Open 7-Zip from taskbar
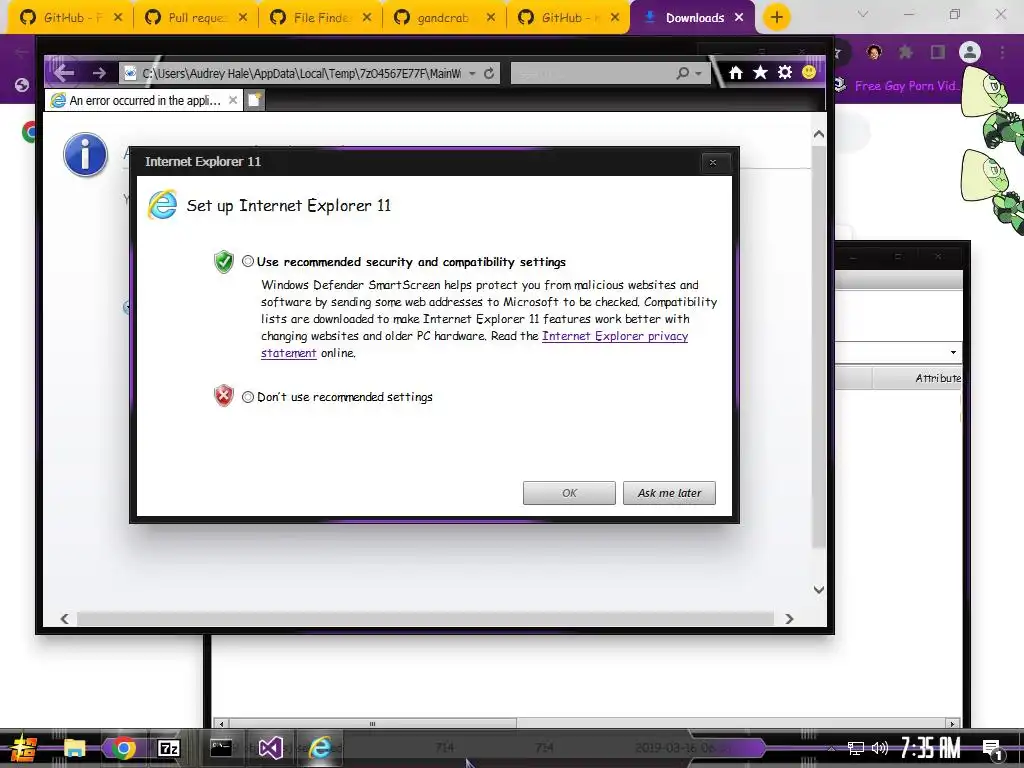The width and height of the screenshot is (1024, 768). 168,748
